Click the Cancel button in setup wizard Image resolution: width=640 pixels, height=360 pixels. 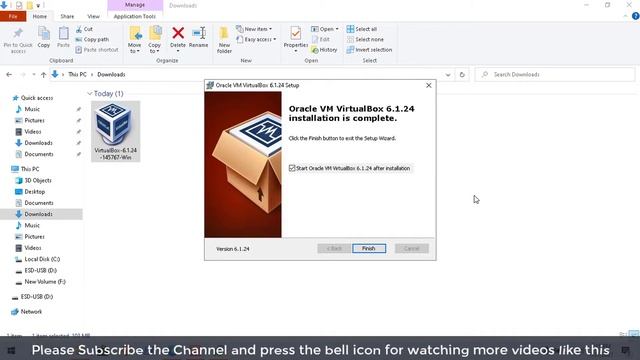point(411,249)
